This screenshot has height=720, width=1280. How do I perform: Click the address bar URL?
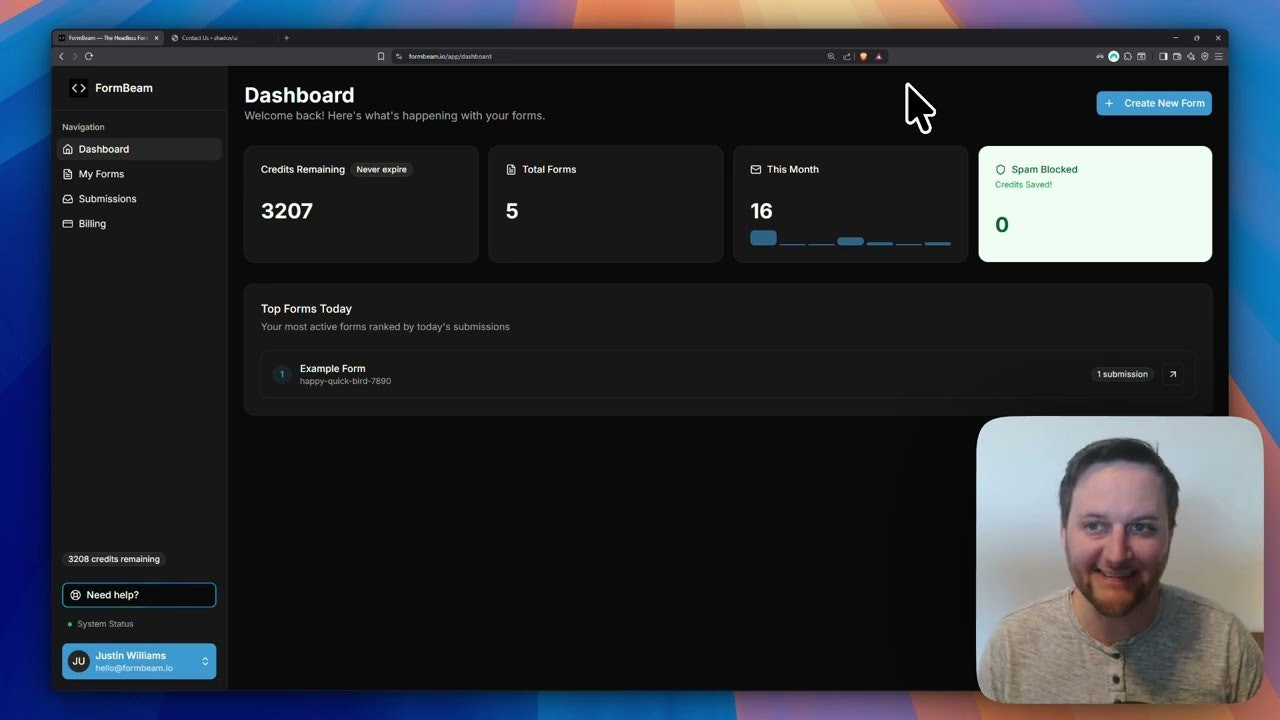[450, 57]
